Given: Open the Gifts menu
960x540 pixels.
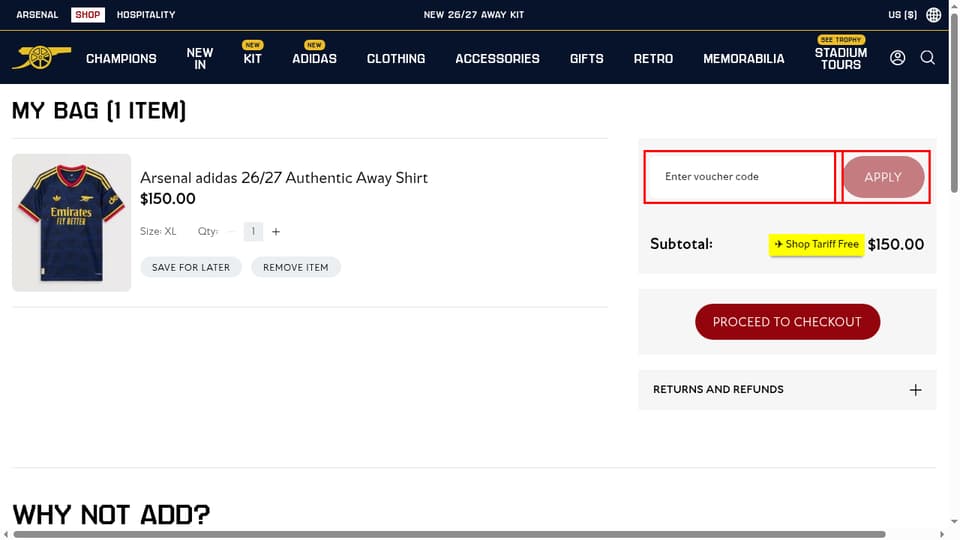Looking at the screenshot, I should pos(587,59).
